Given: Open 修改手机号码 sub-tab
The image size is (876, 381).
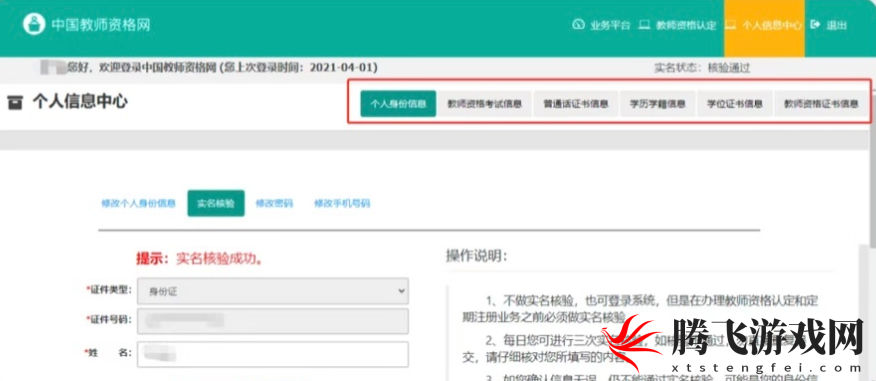Looking at the screenshot, I should click(342, 203).
